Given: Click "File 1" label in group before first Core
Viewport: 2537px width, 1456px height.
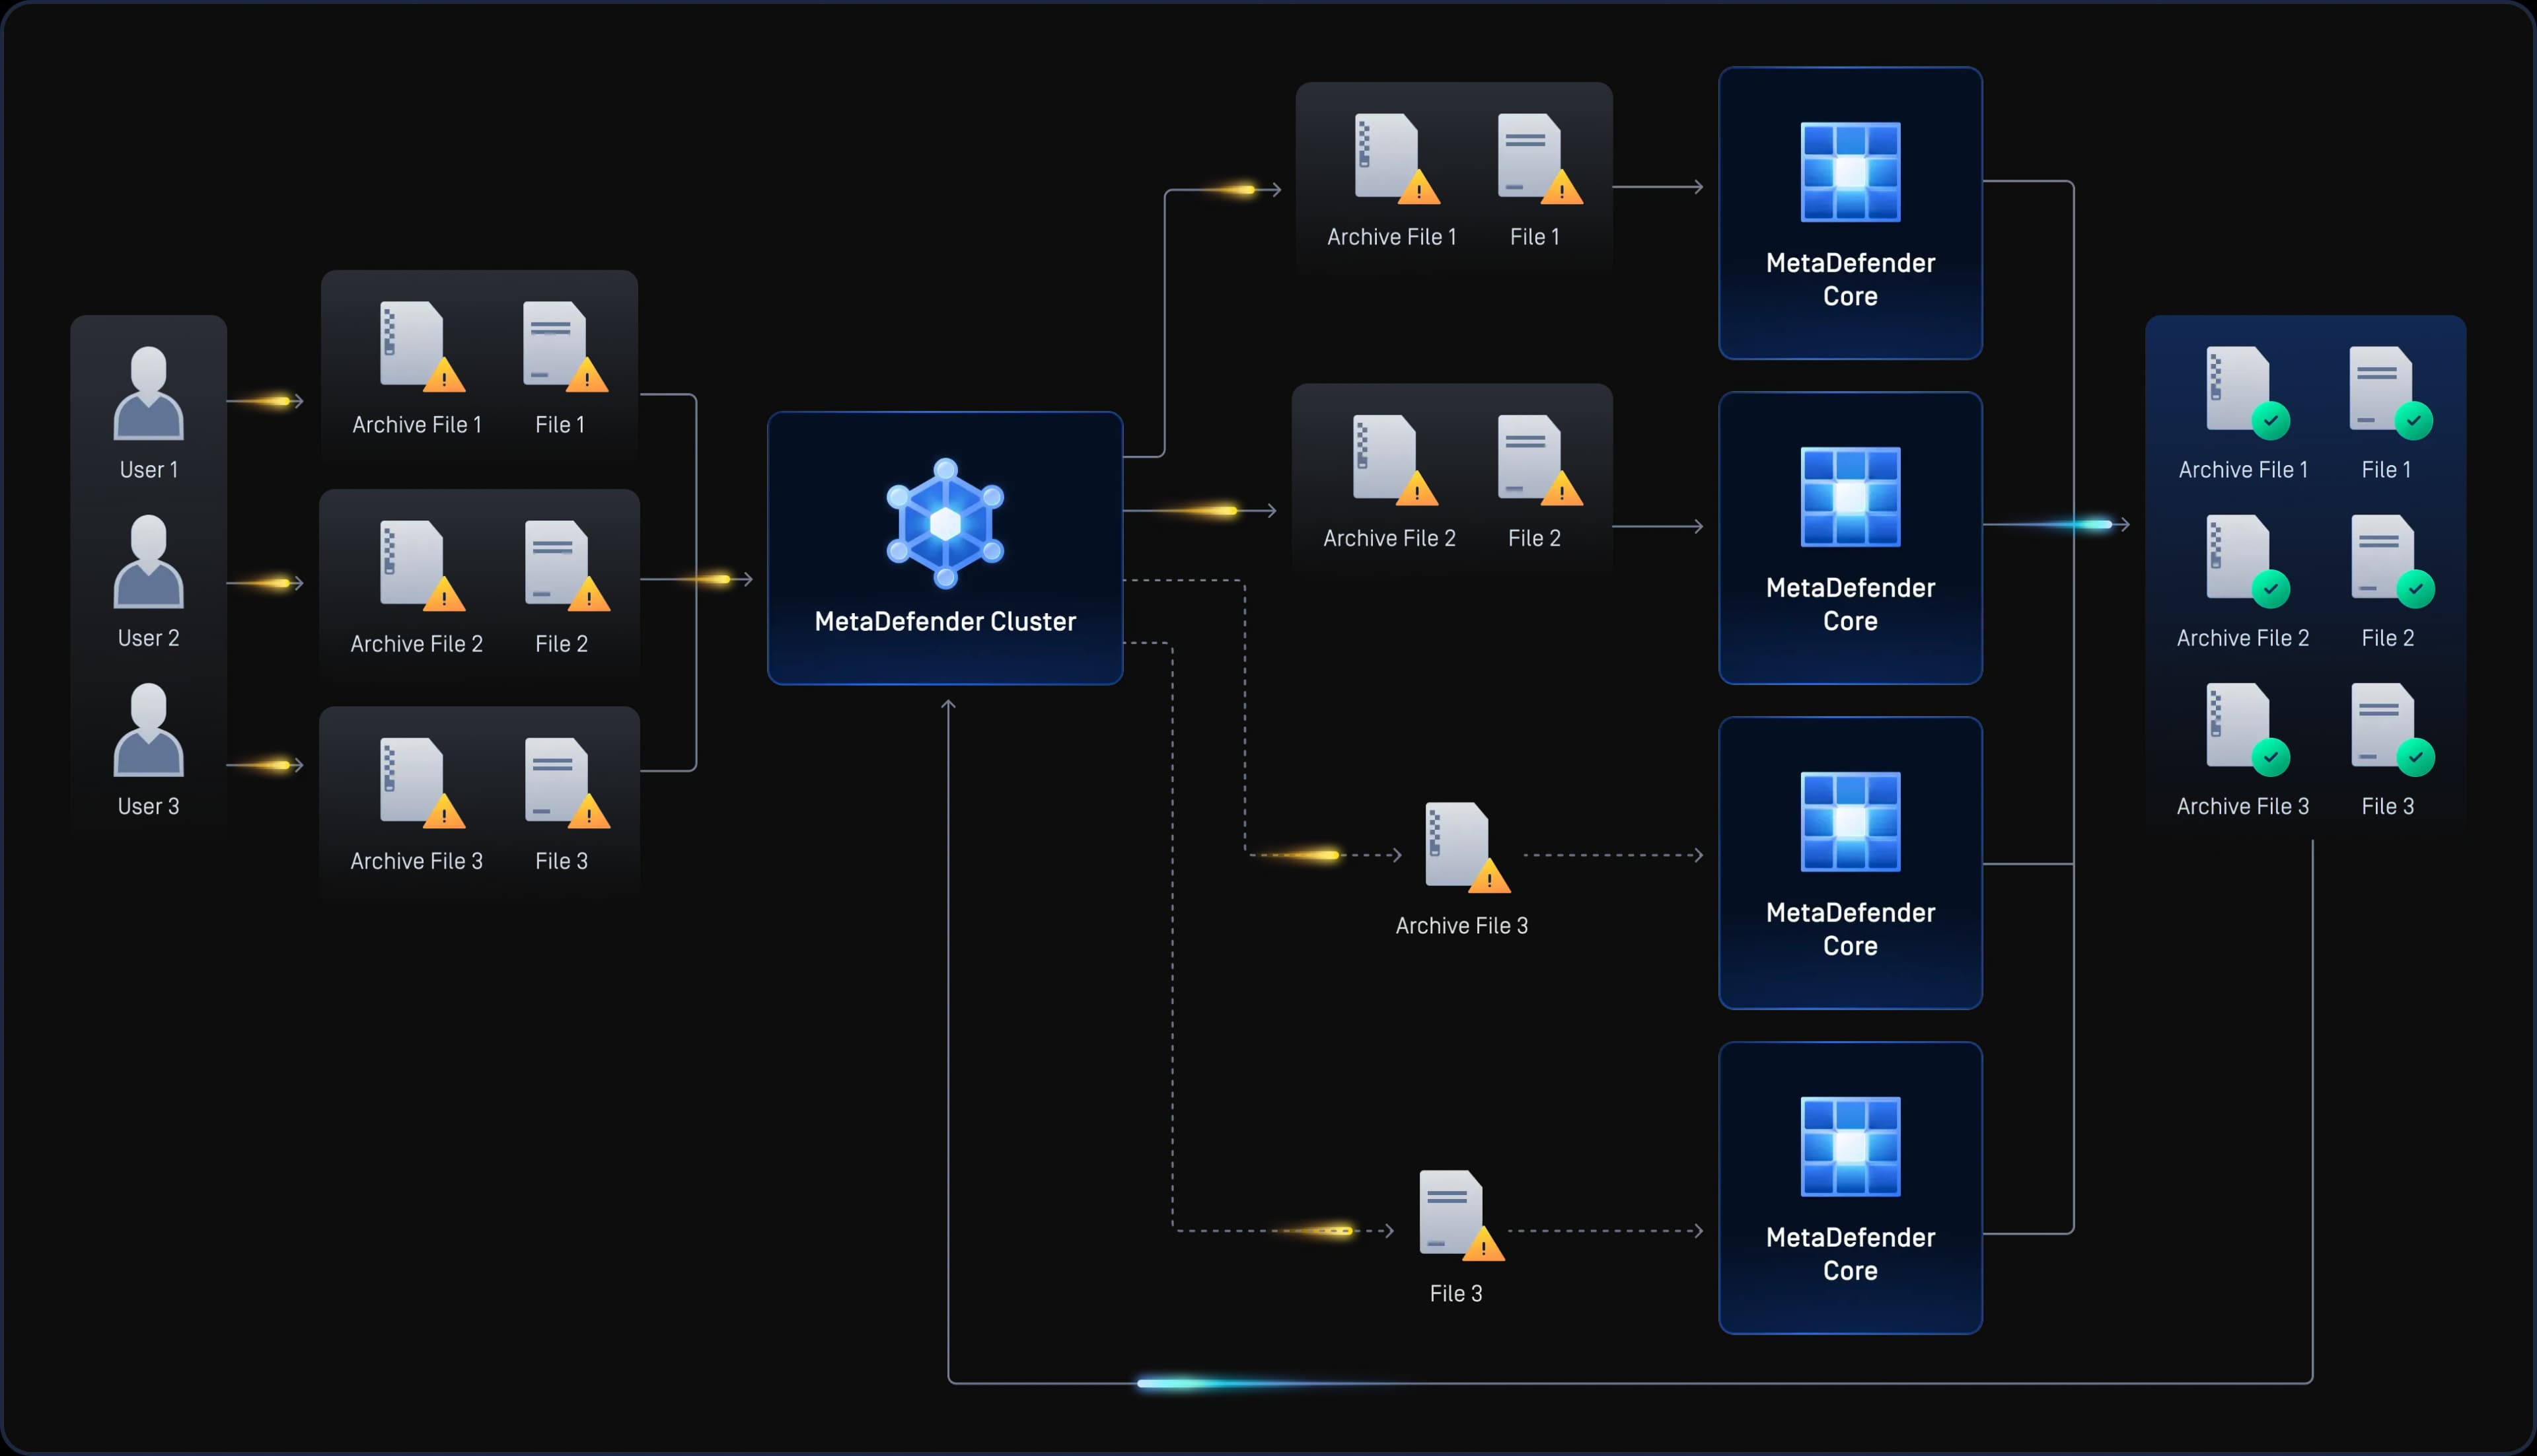Looking at the screenshot, I should 1534,236.
